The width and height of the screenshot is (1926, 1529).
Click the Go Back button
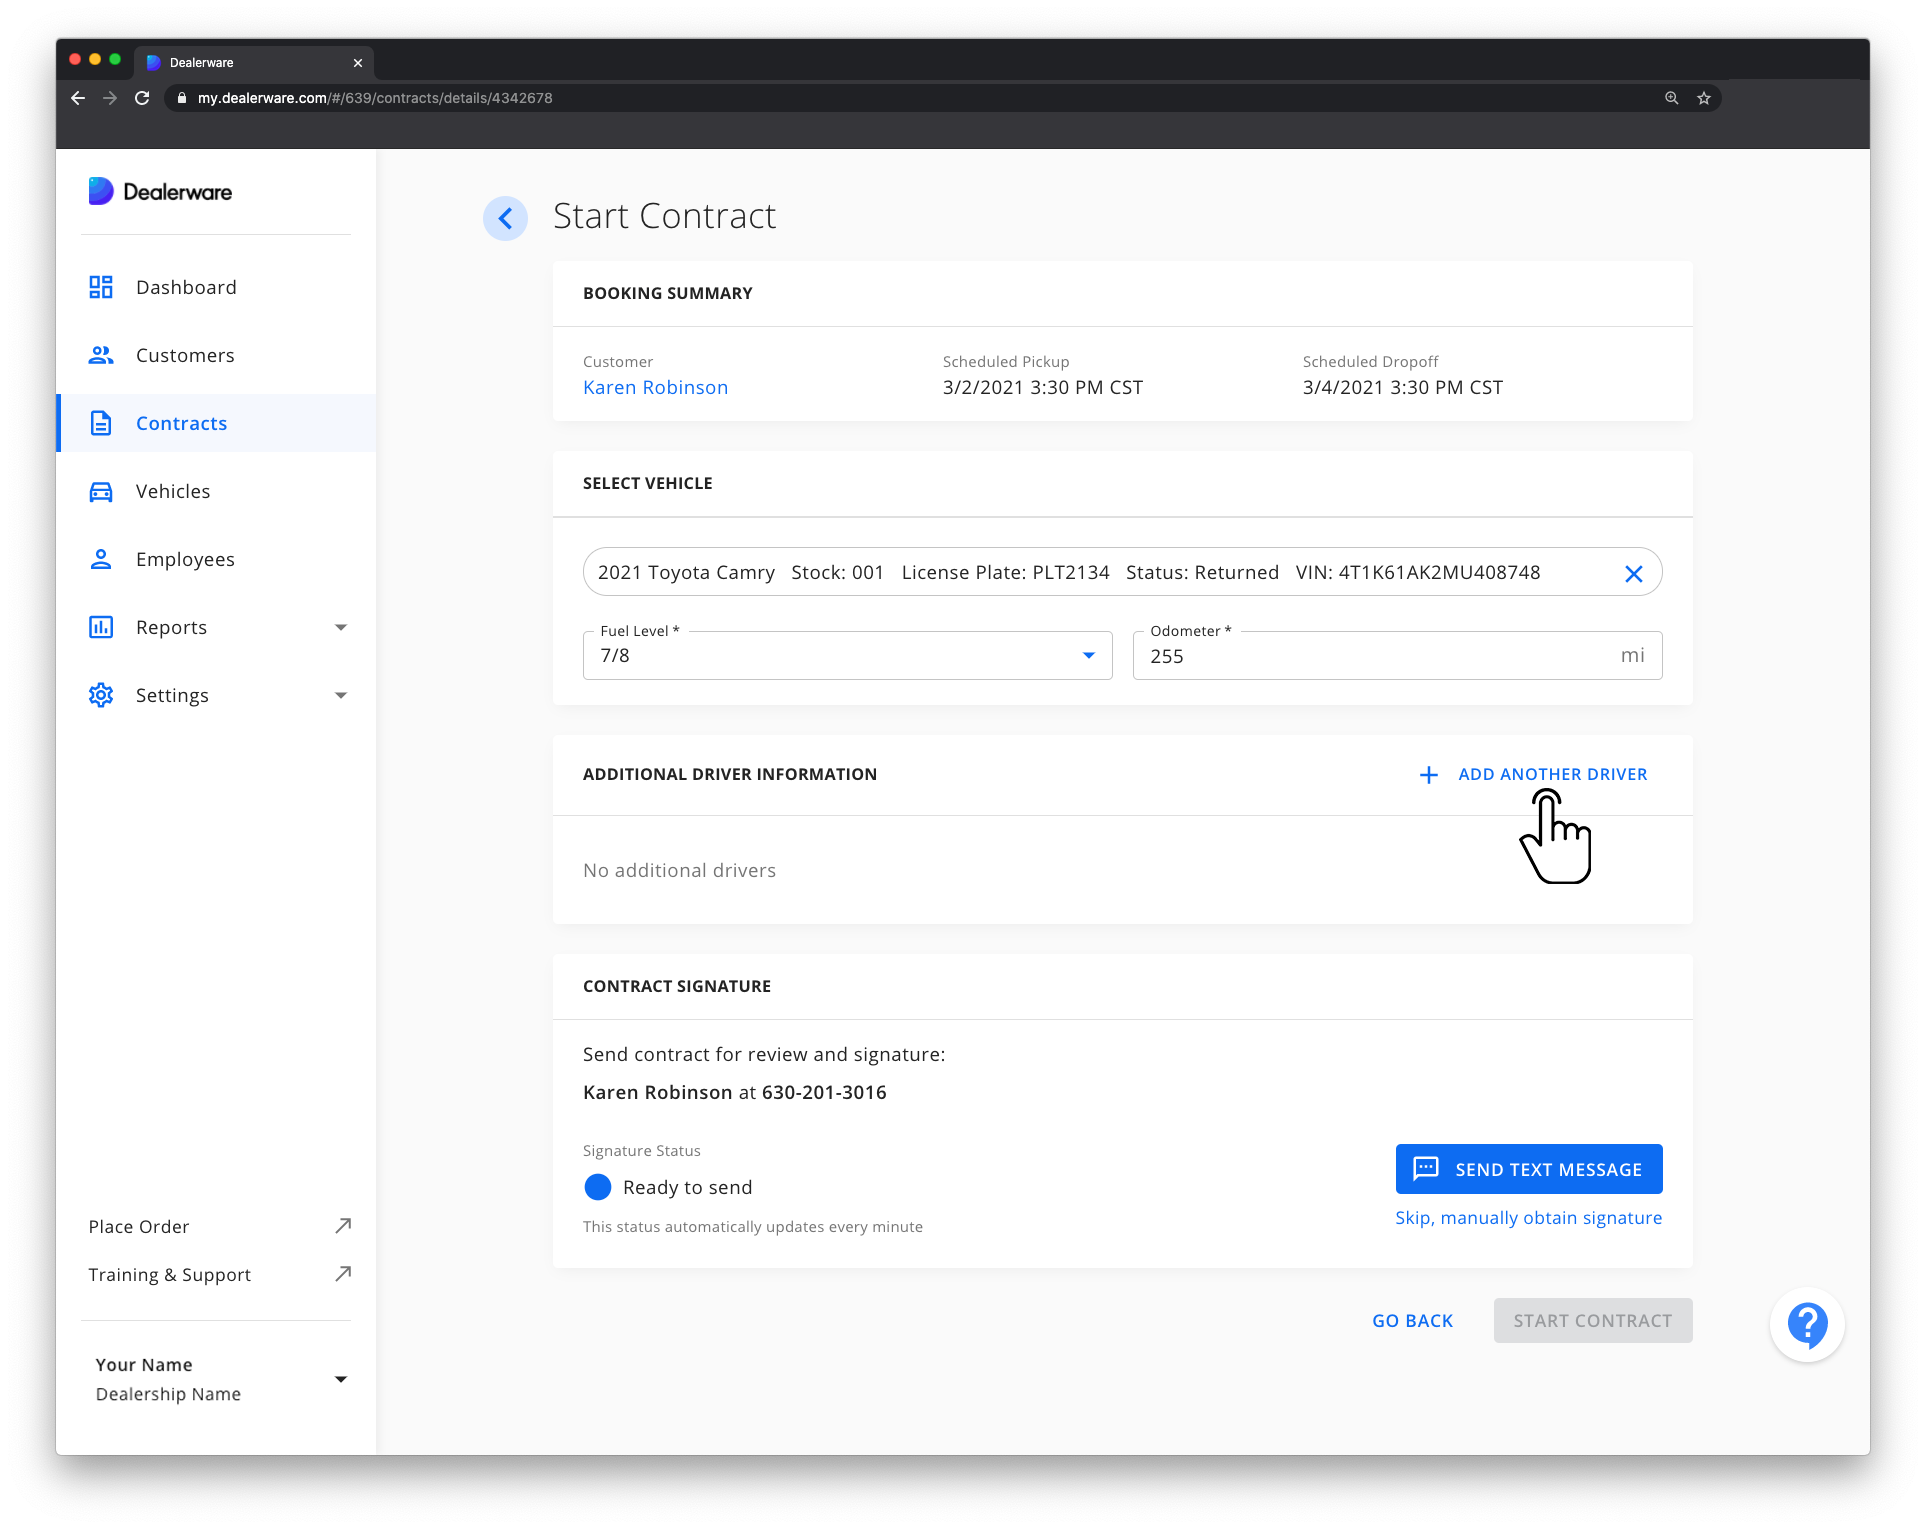1412,1321
